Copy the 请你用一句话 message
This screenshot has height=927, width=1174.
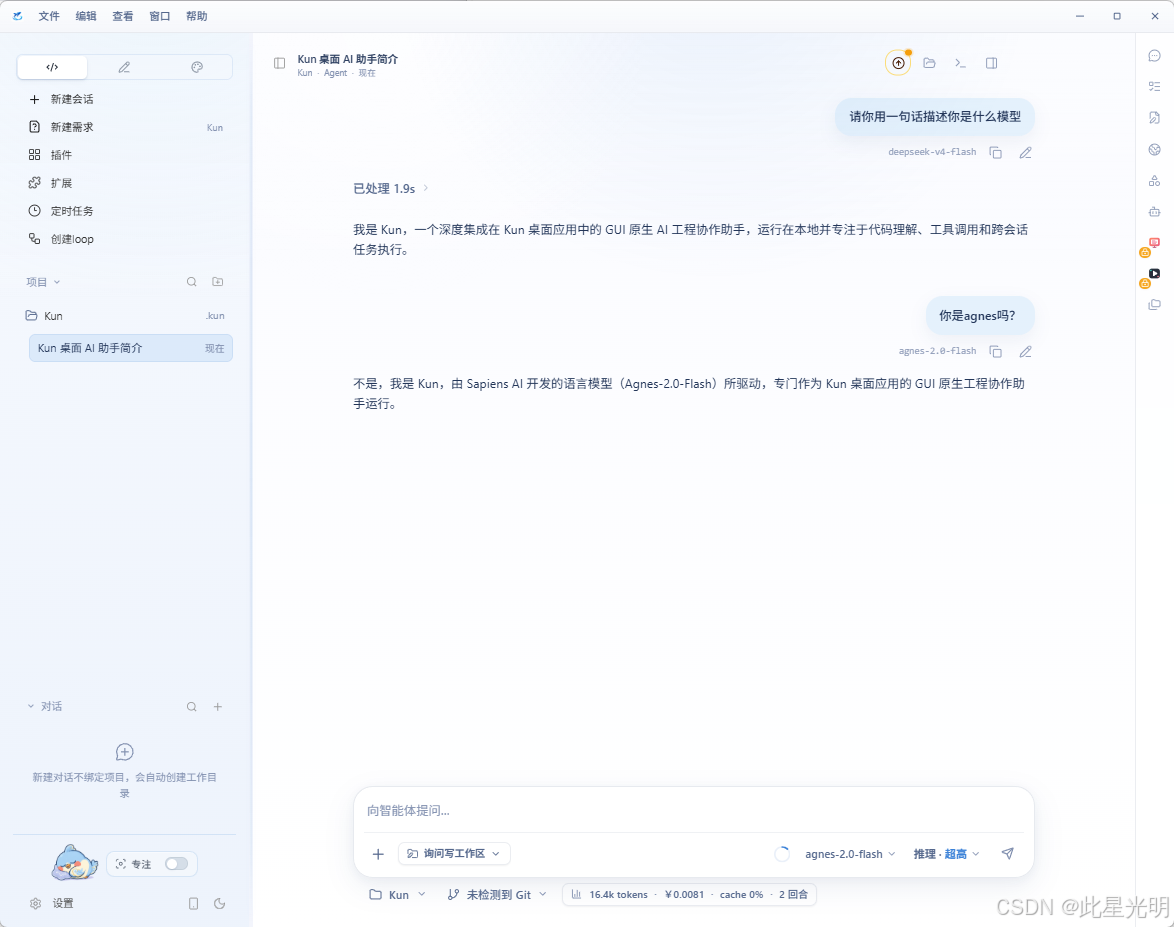click(996, 153)
